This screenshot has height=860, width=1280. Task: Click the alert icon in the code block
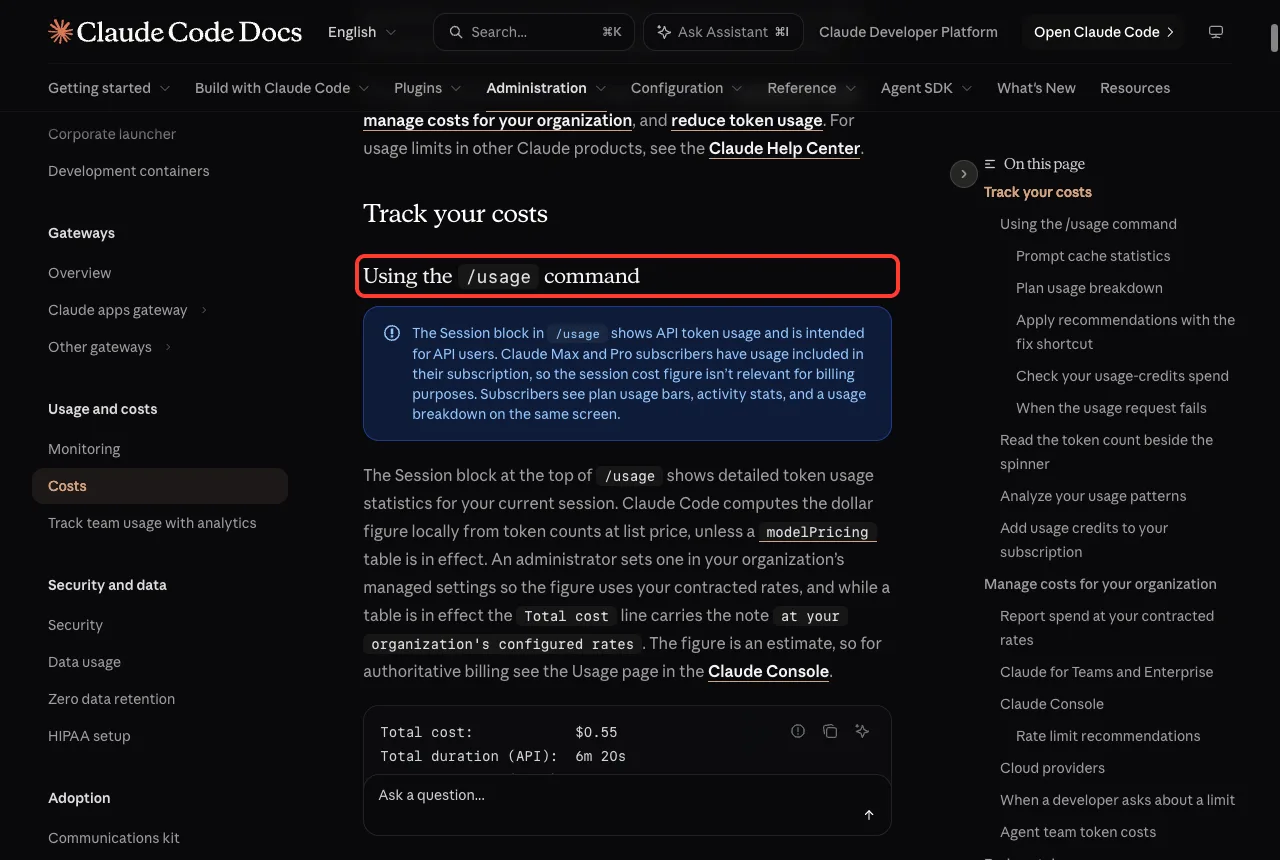point(798,731)
